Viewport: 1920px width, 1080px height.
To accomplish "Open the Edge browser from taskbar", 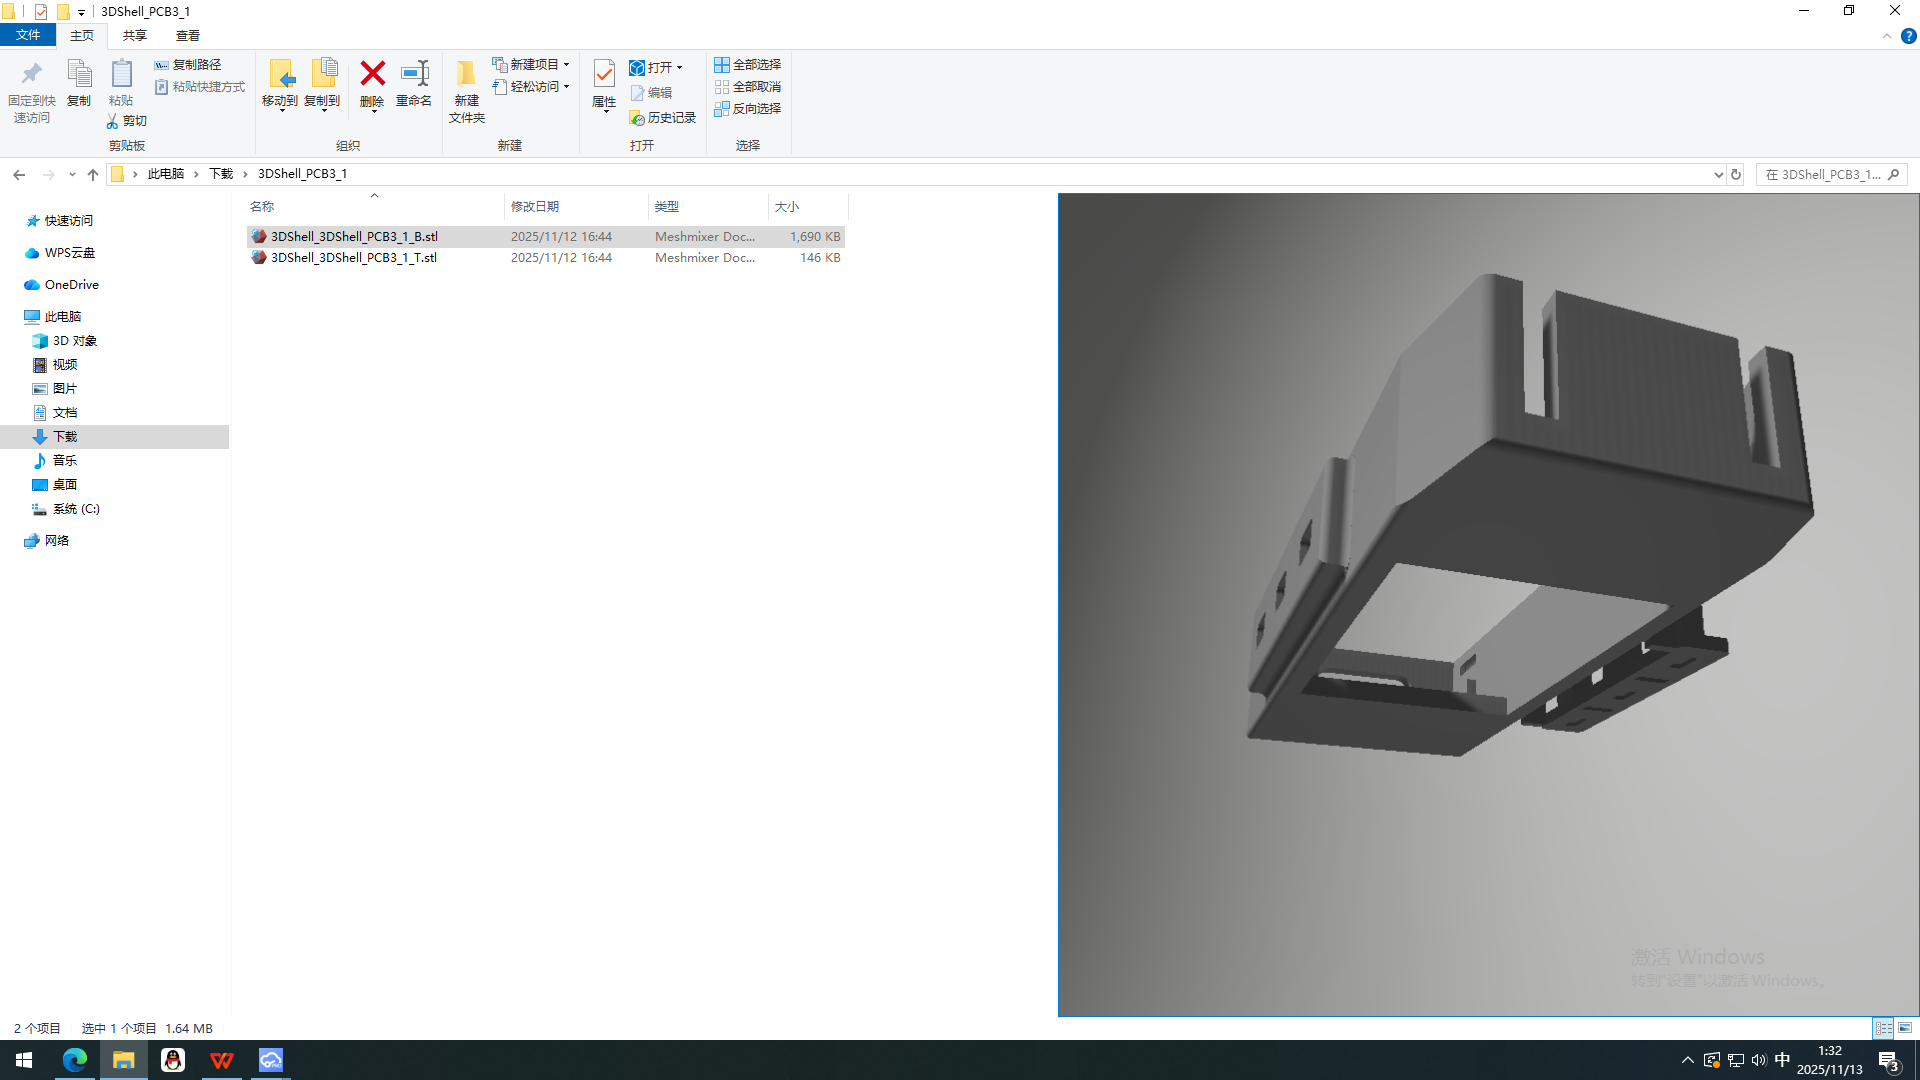I will point(75,1060).
